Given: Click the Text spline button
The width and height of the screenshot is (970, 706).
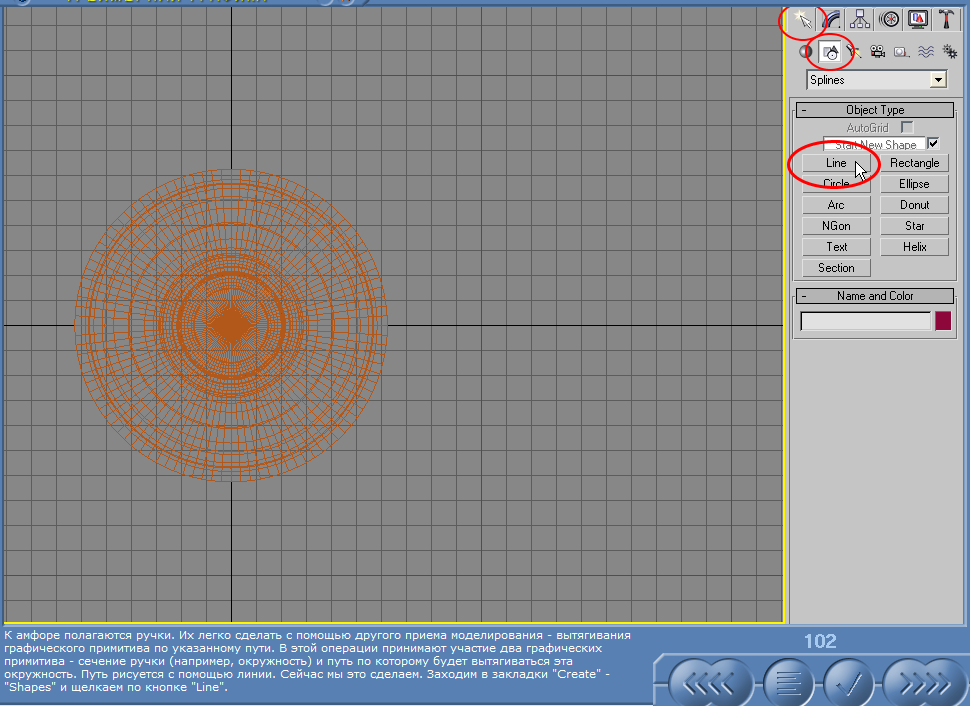Looking at the screenshot, I should [x=836, y=247].
